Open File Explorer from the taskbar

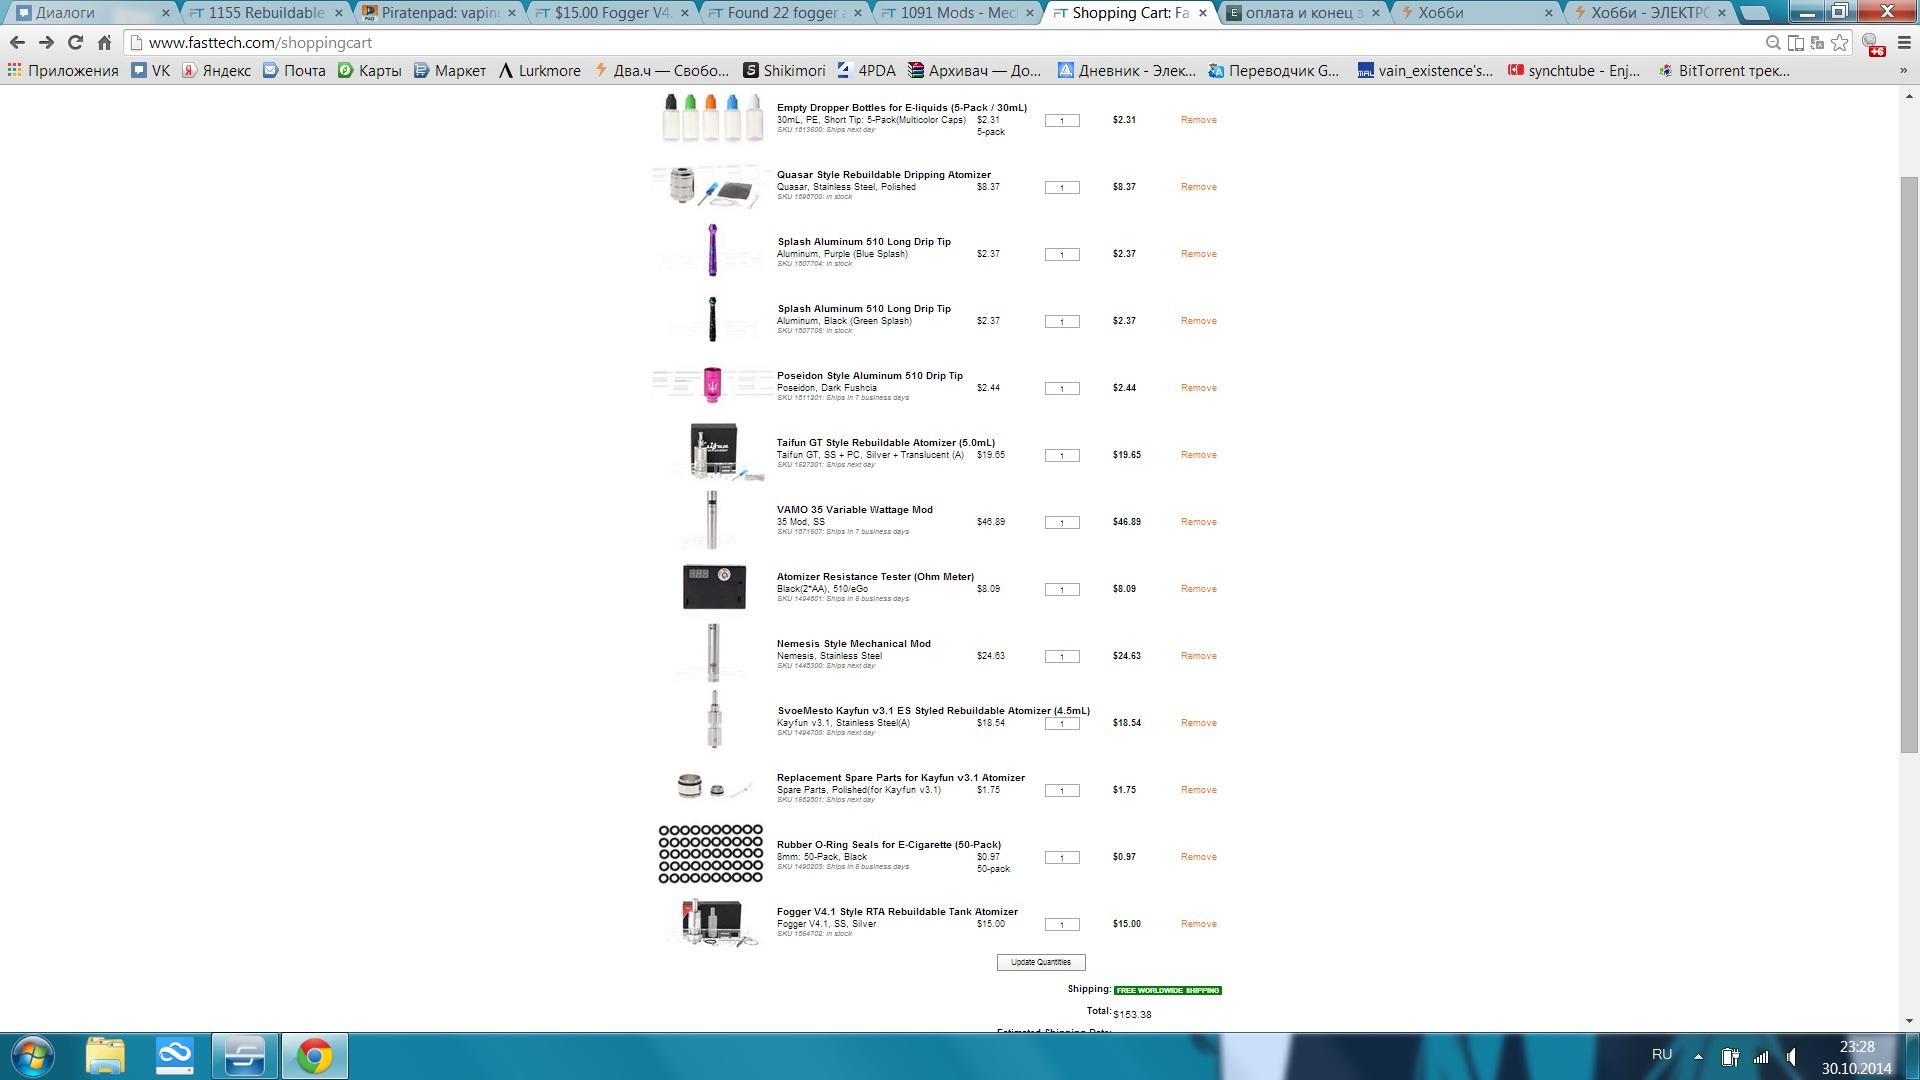click(x=105, y=1056)
